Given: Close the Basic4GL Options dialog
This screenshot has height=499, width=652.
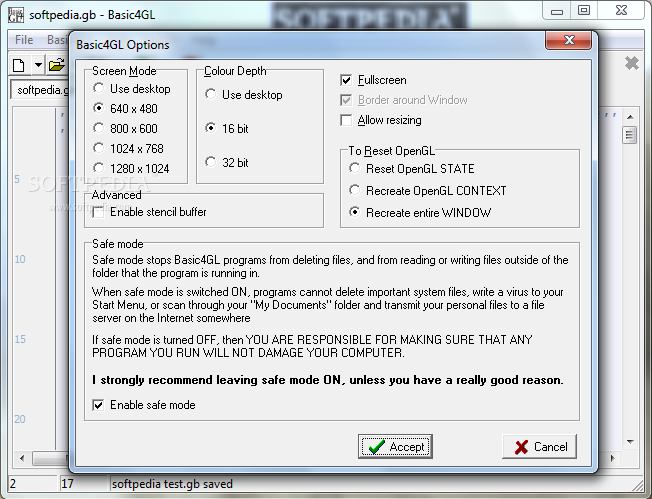Looking at the screenshot, I should 568,40.
